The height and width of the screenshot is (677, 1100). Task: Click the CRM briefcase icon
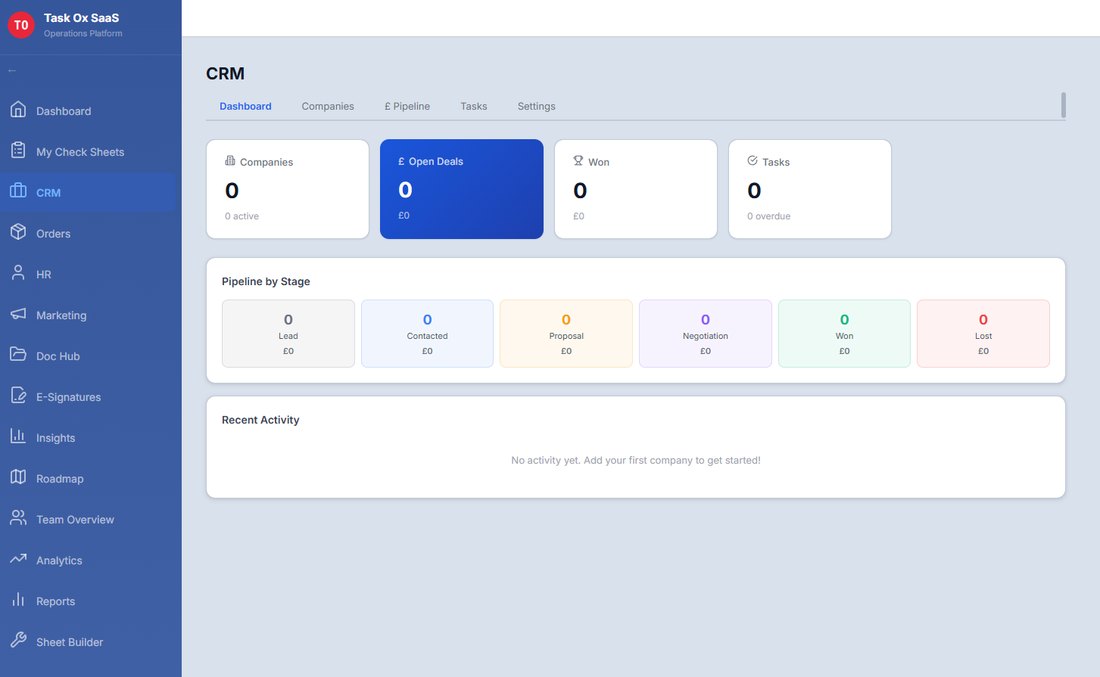click(18, 191)
